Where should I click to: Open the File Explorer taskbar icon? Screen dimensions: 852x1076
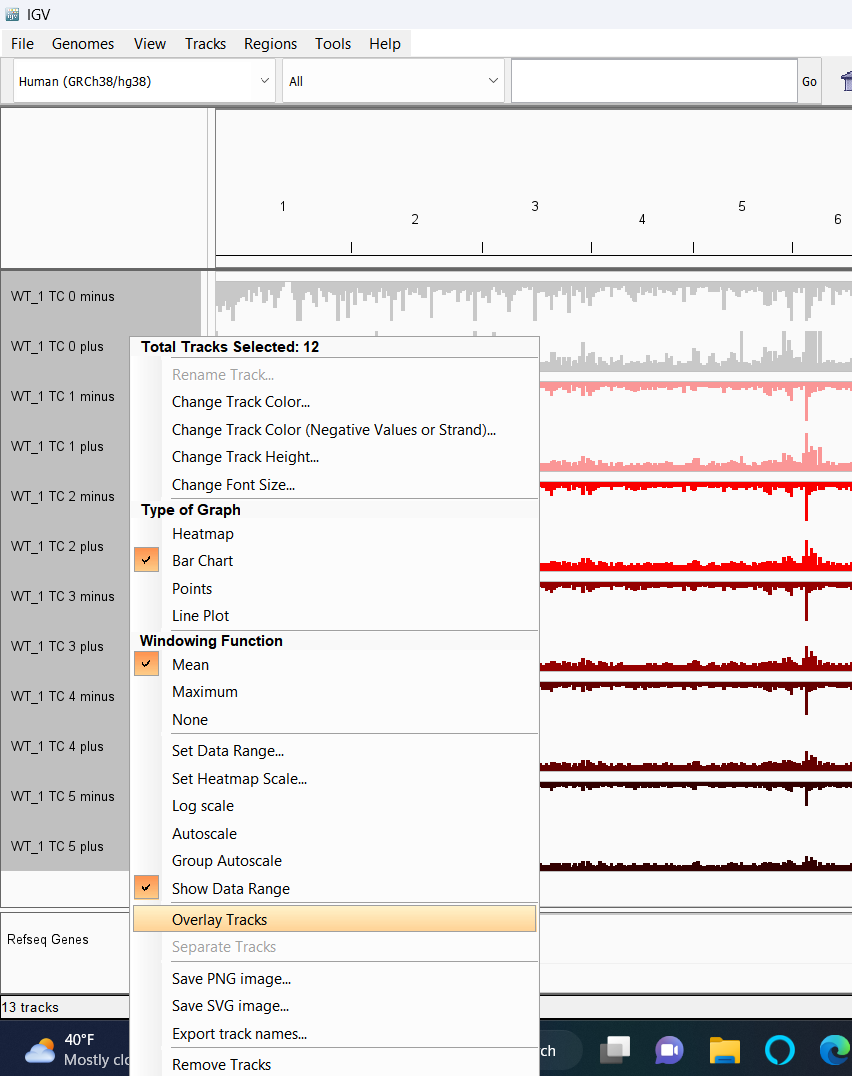724,1050
